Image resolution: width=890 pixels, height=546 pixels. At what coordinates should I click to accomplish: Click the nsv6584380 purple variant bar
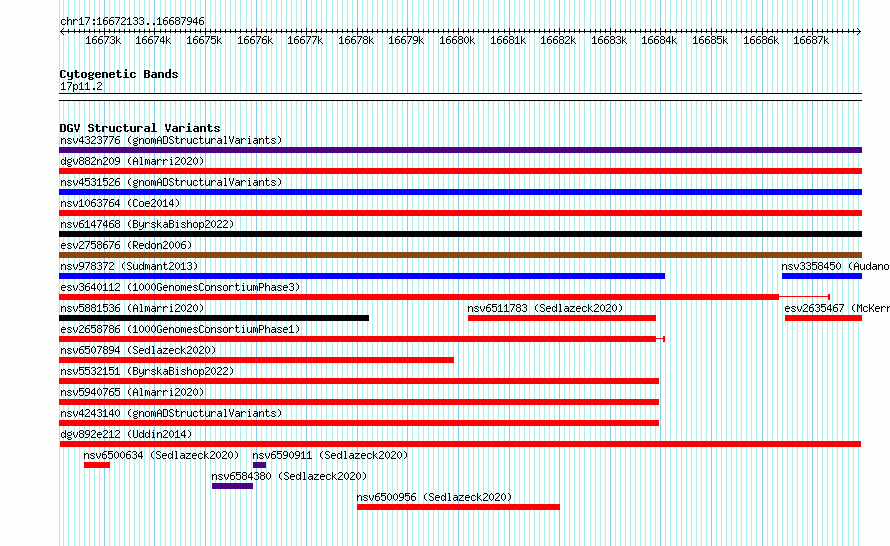232,486
